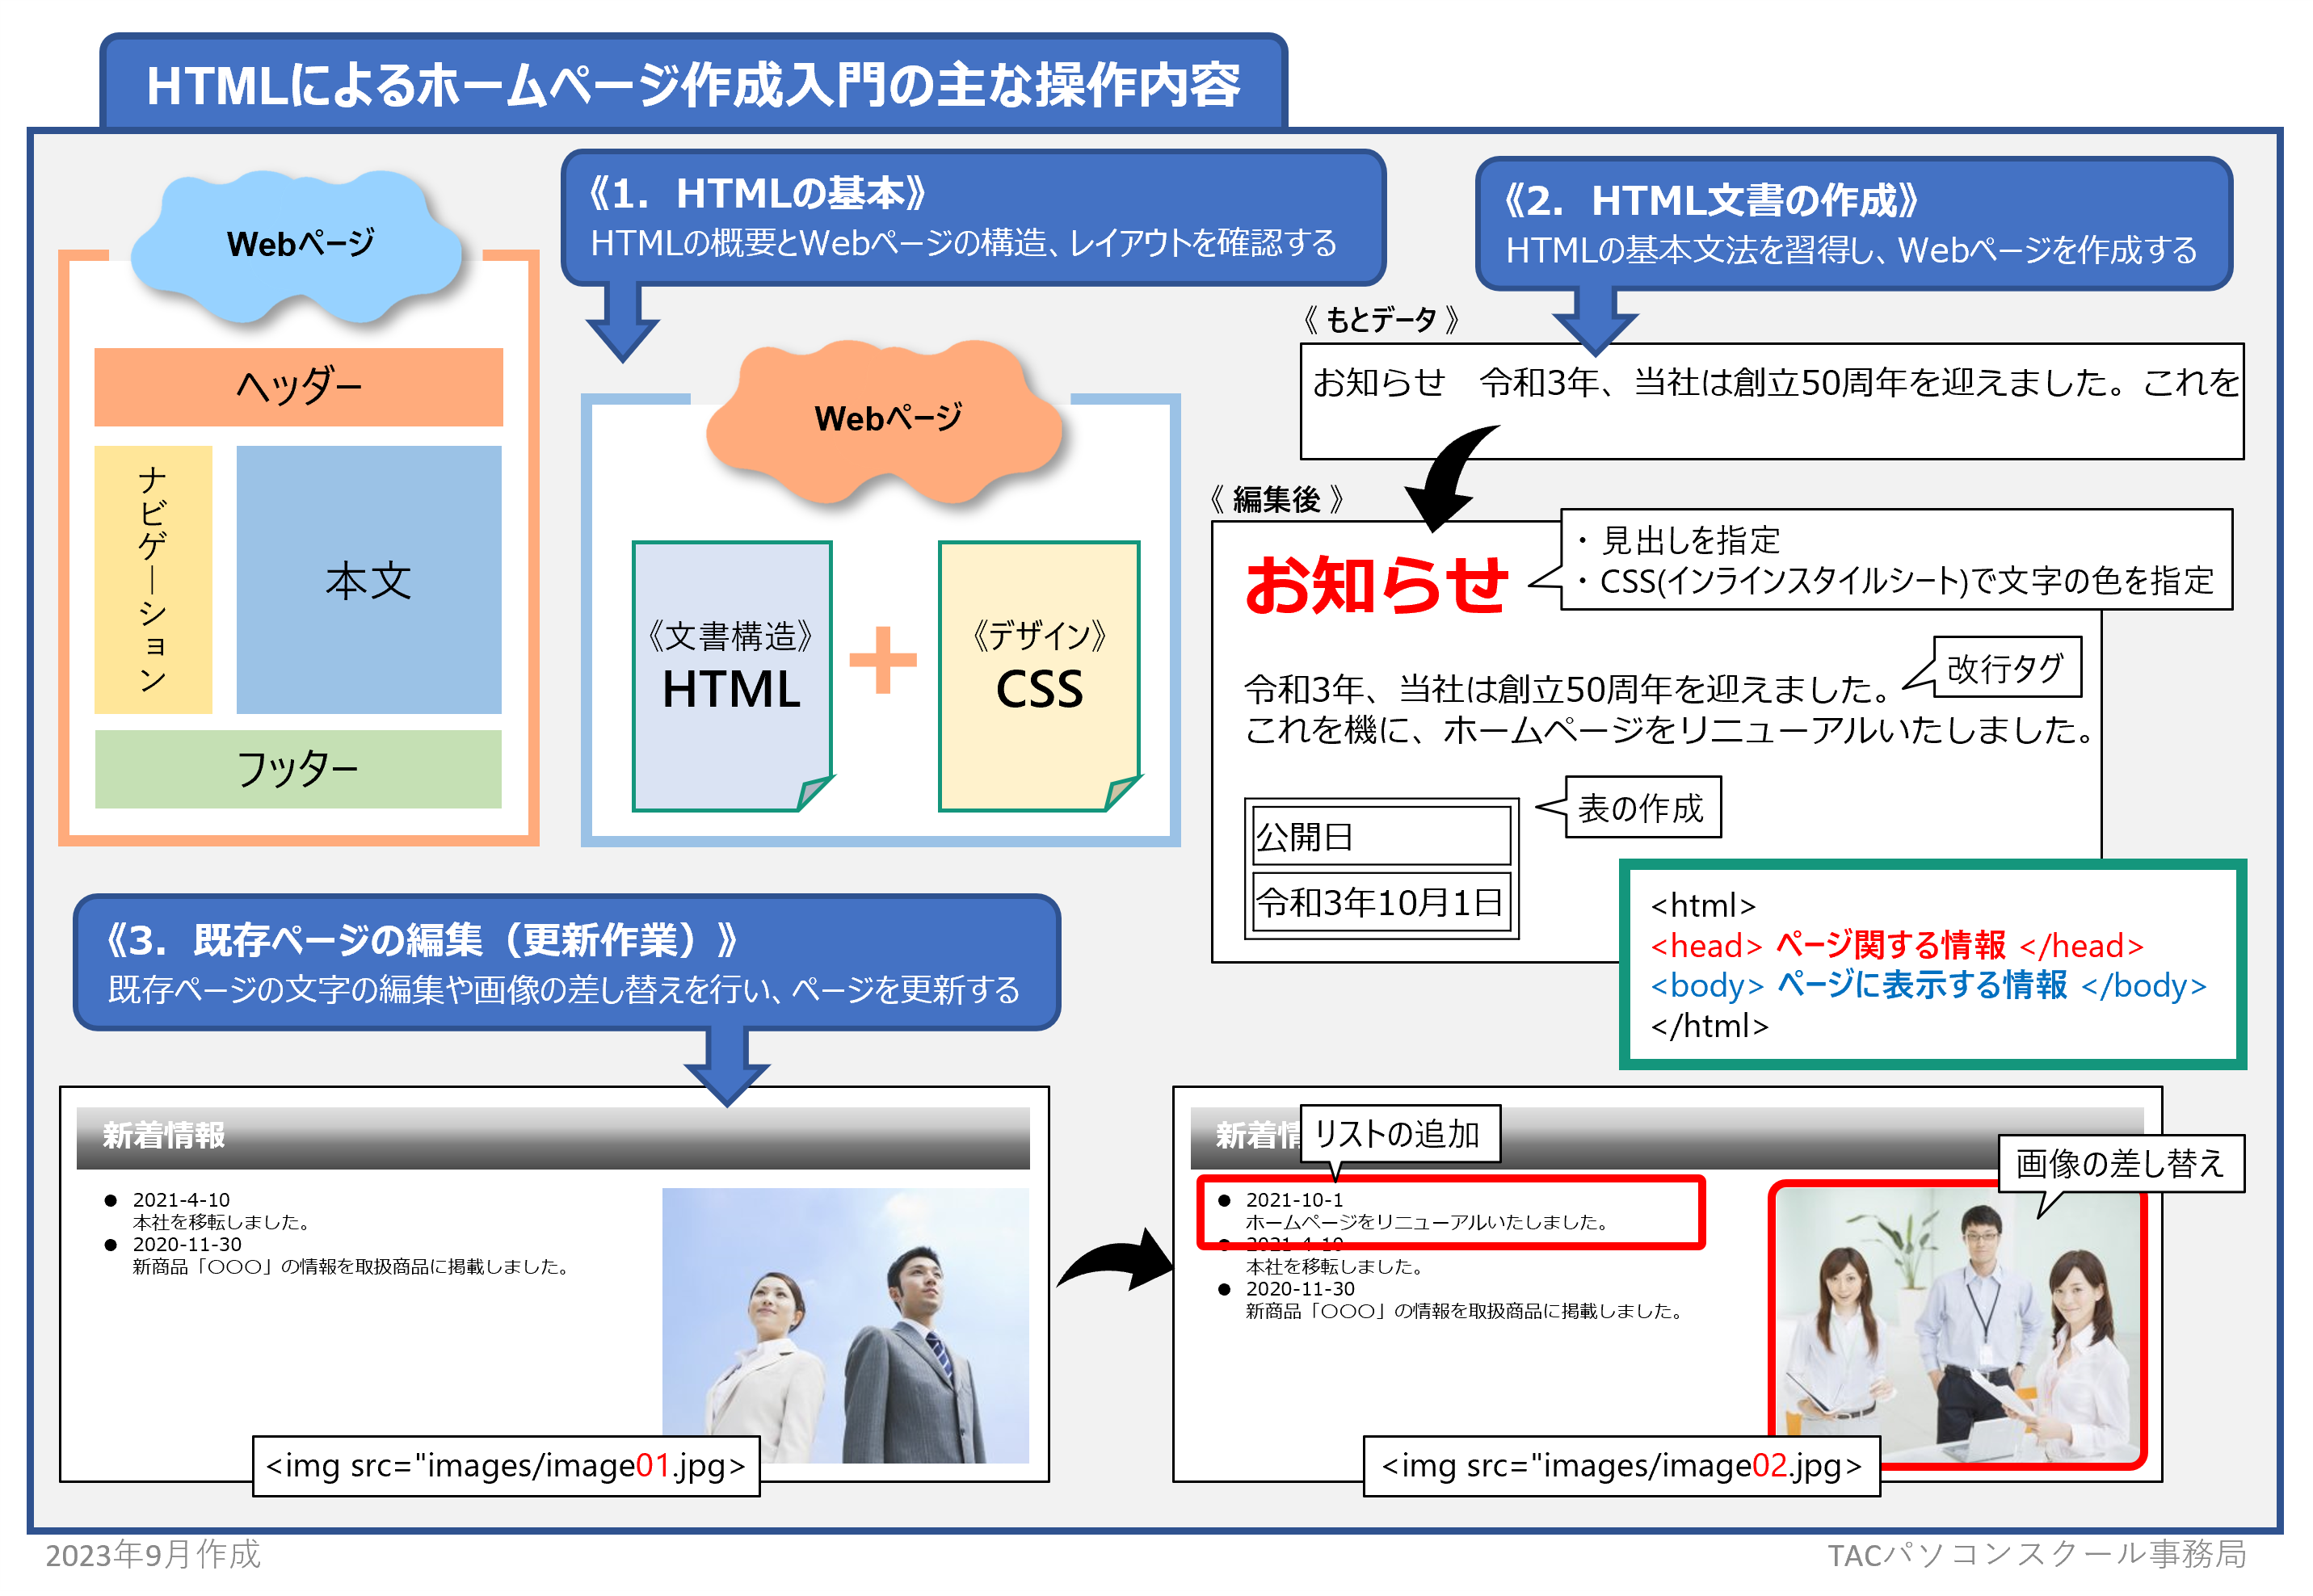Click the red お知らせ heading text
The image size is (2313, 1596).
pos(1376,585)
